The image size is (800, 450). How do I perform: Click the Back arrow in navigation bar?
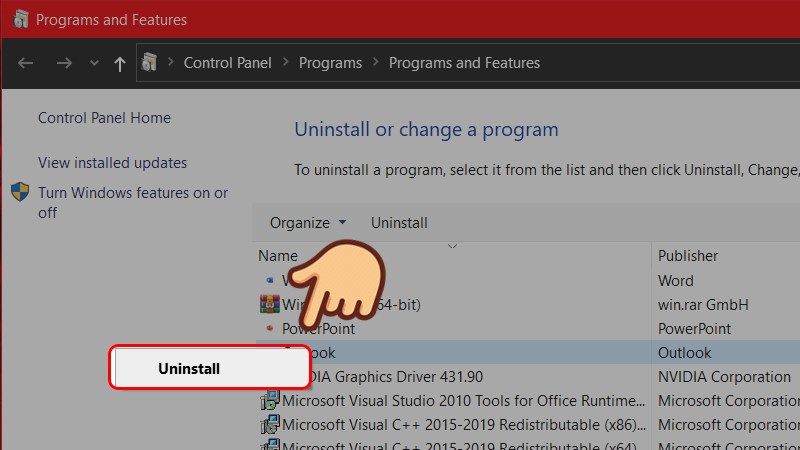[26, 63]
